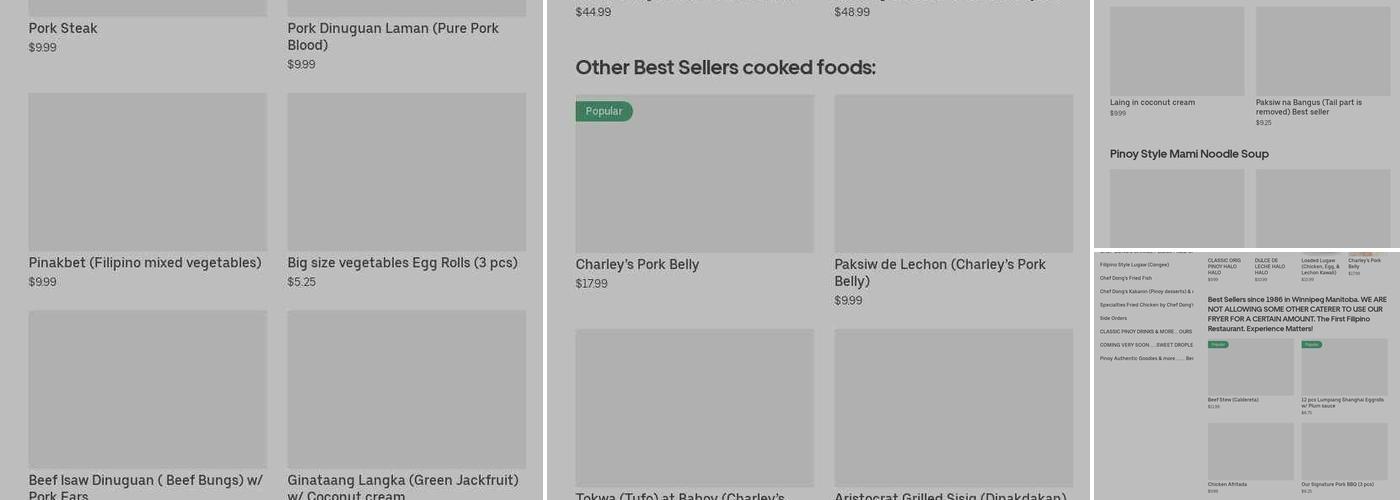The image size is (1400, 500).
Task: Jump to Classic Pinoy Drinks & More
Action: [x=1145, y=331]
